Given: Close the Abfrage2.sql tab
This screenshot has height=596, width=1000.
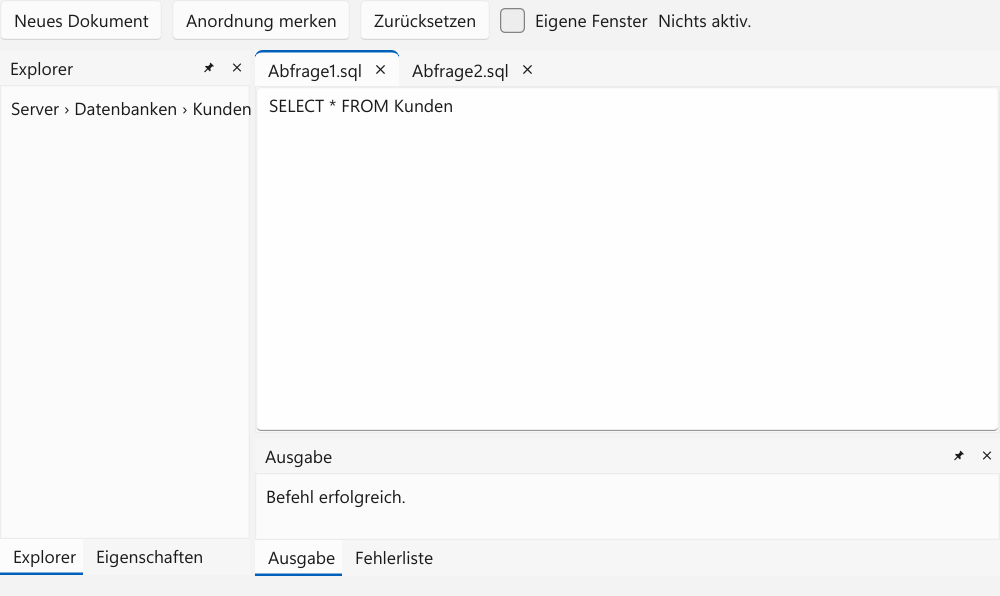Looking at the screenshot, I should point(527,70).
